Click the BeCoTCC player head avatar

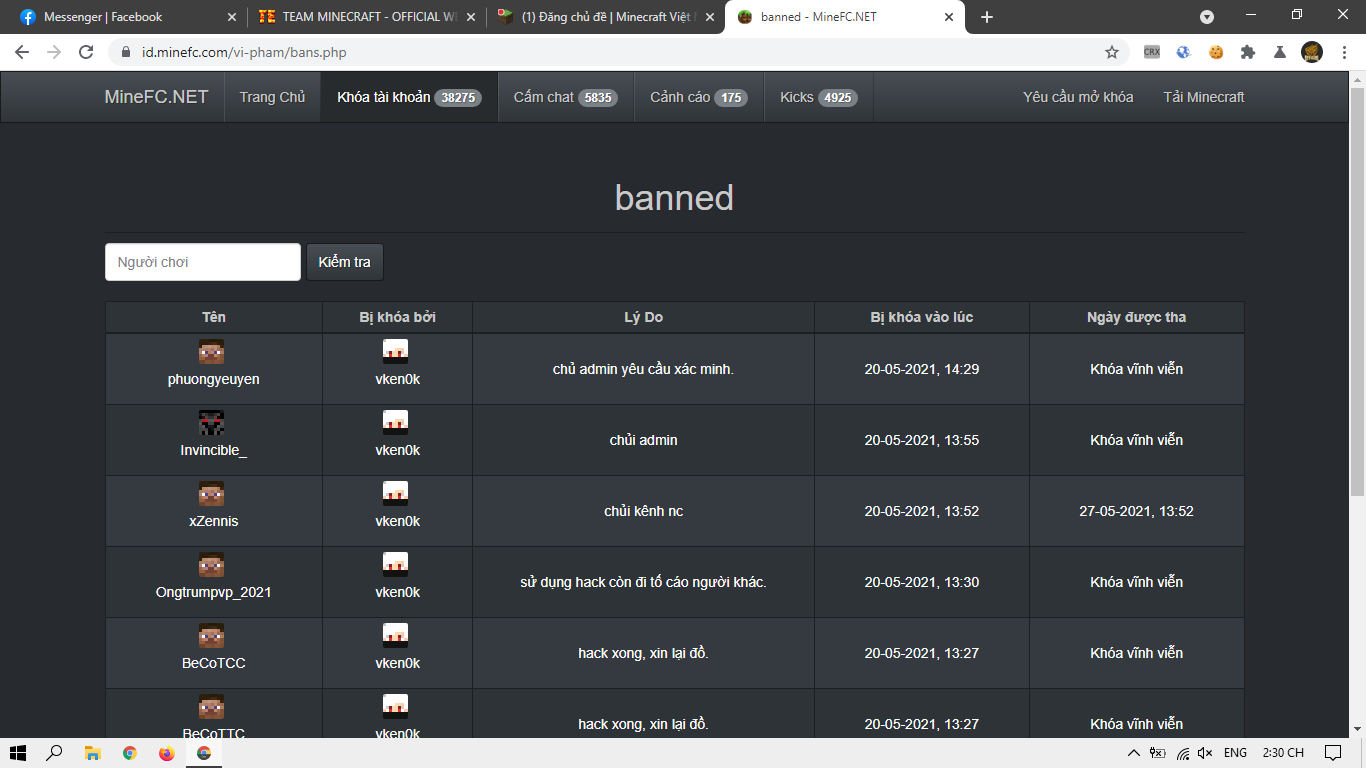212,635
